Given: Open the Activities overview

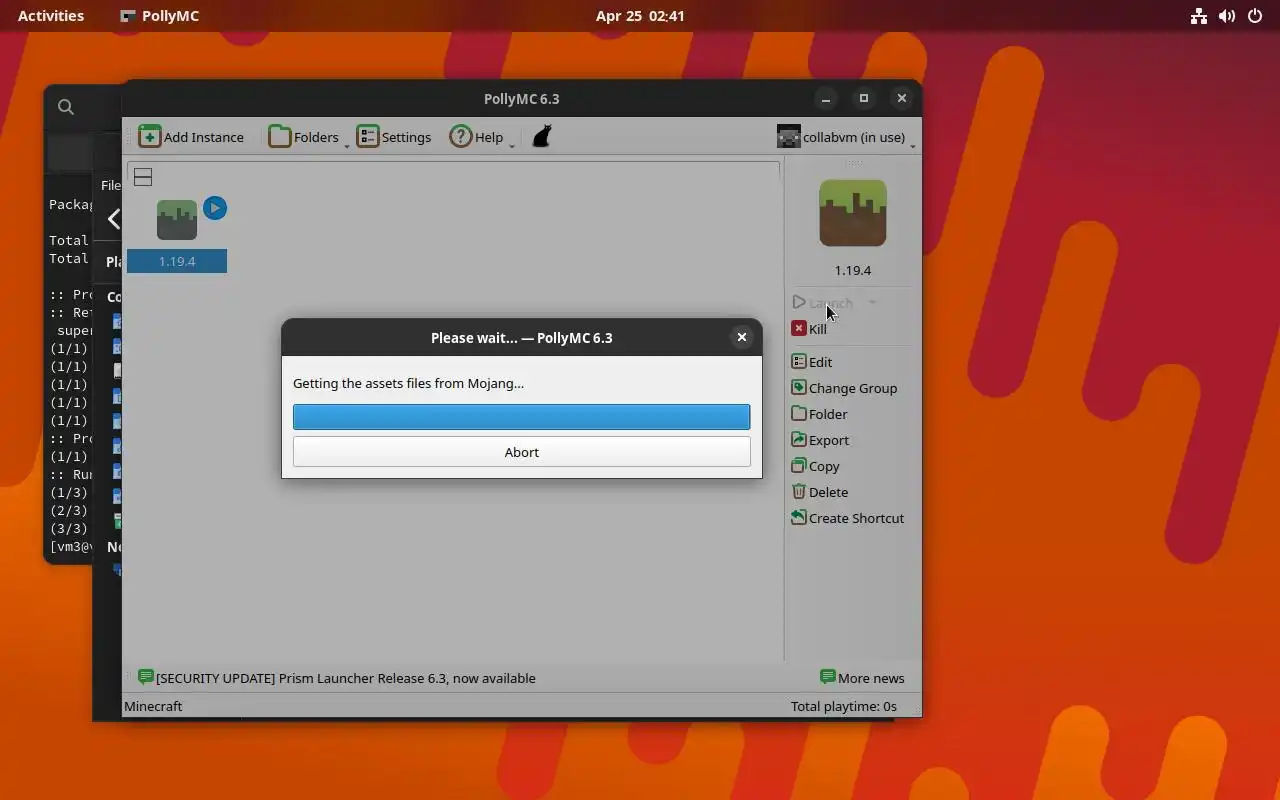Looking at the screenshot, I should coord(51,16).
